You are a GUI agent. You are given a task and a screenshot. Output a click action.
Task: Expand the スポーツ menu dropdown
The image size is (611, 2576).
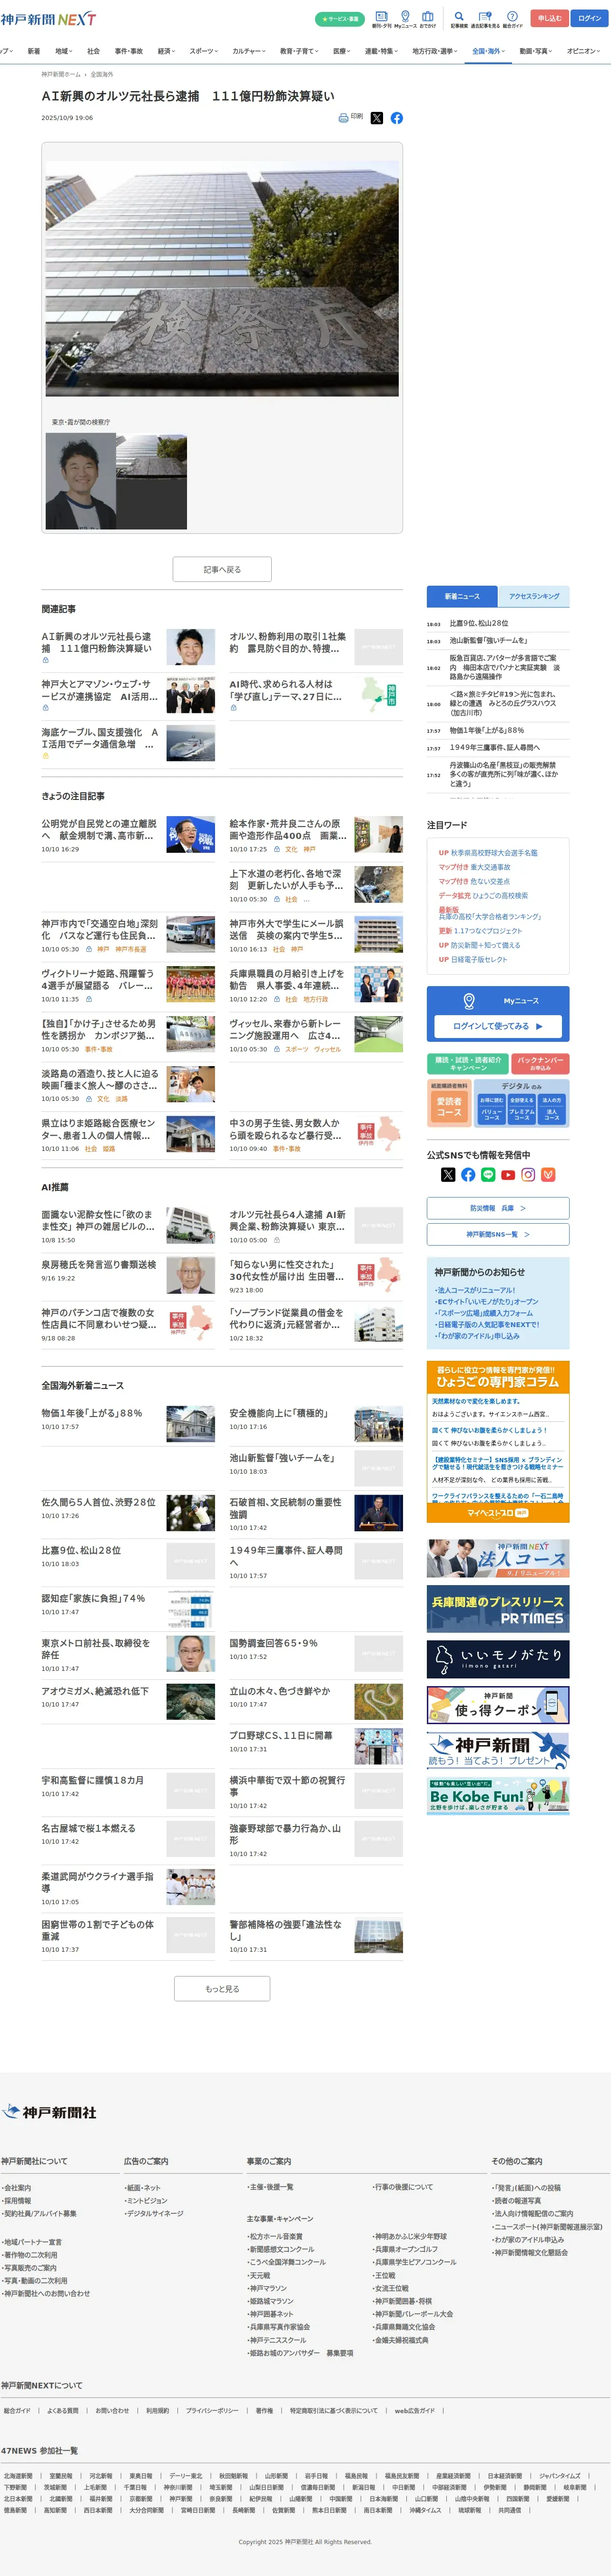[x=204, y=51]
